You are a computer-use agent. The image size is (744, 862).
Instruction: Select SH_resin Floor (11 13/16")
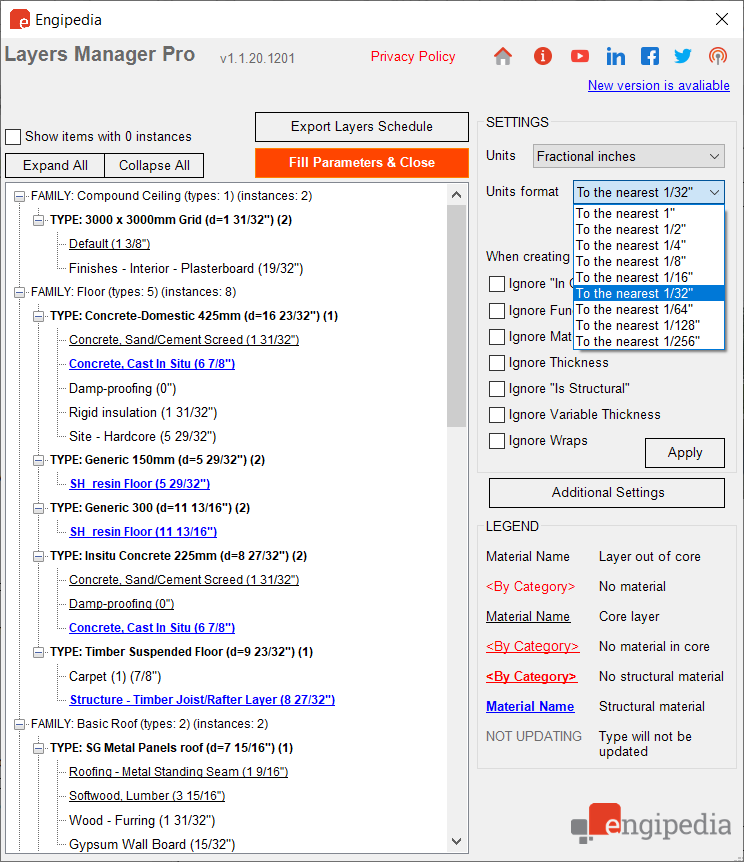(143, 532)
